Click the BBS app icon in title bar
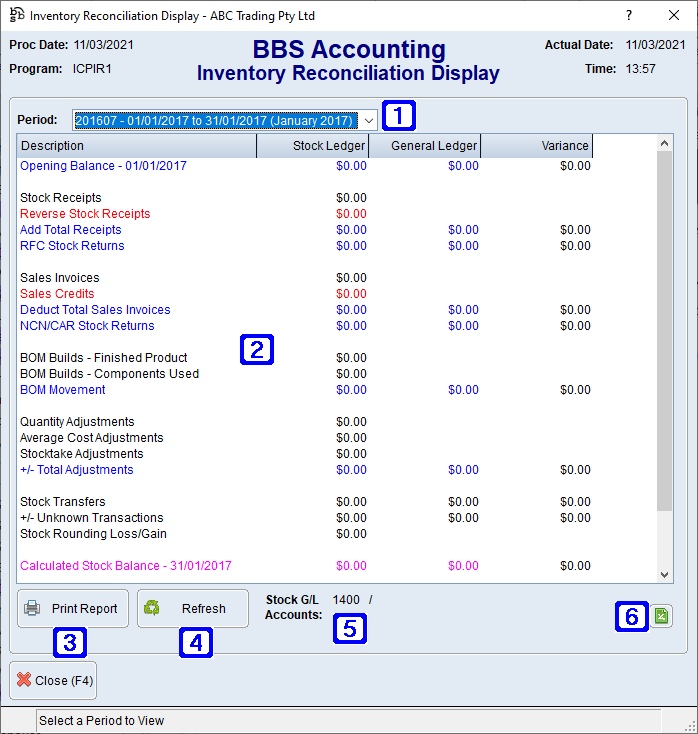 (17, 15)
